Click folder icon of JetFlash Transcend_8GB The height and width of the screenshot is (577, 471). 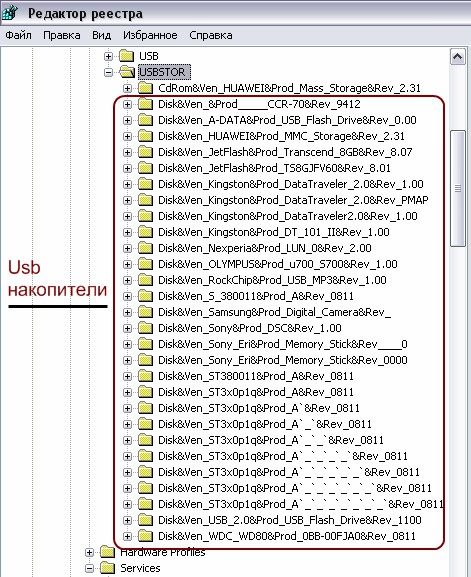[146, 152]
